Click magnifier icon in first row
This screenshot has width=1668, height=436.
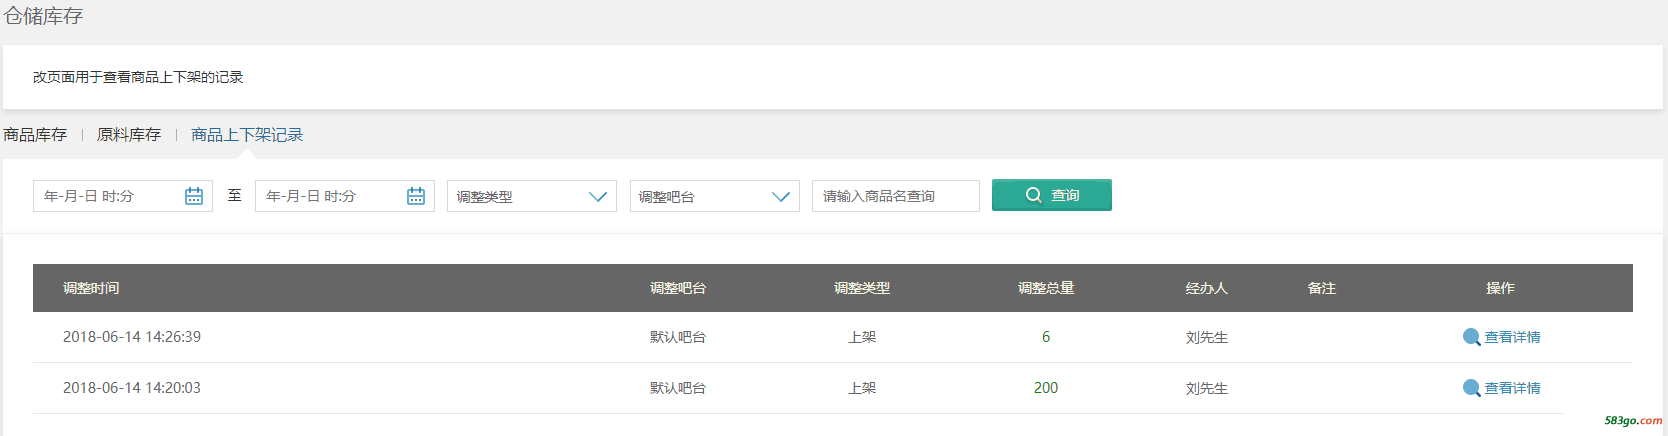[1471, 337]
